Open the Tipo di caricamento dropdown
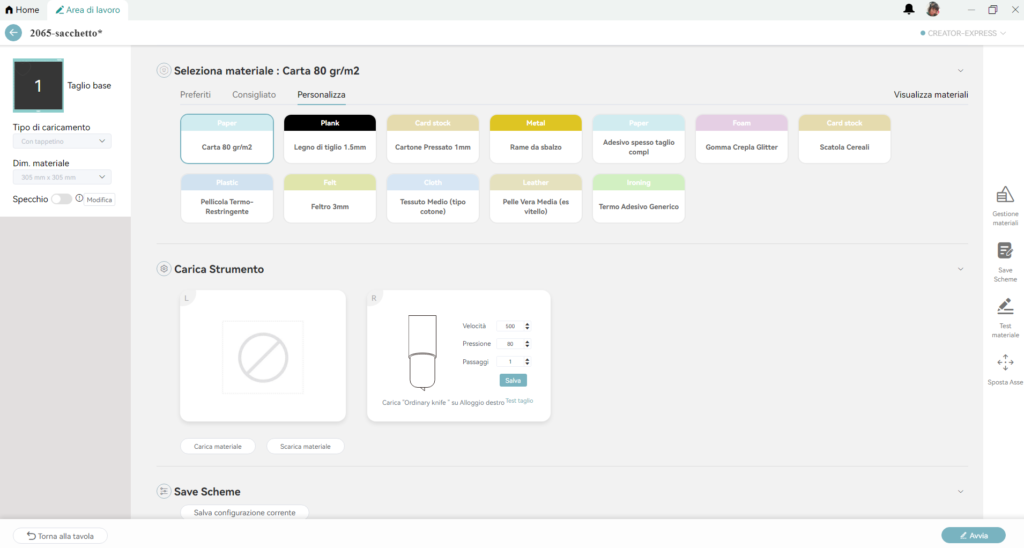 (x=61, y=142)
